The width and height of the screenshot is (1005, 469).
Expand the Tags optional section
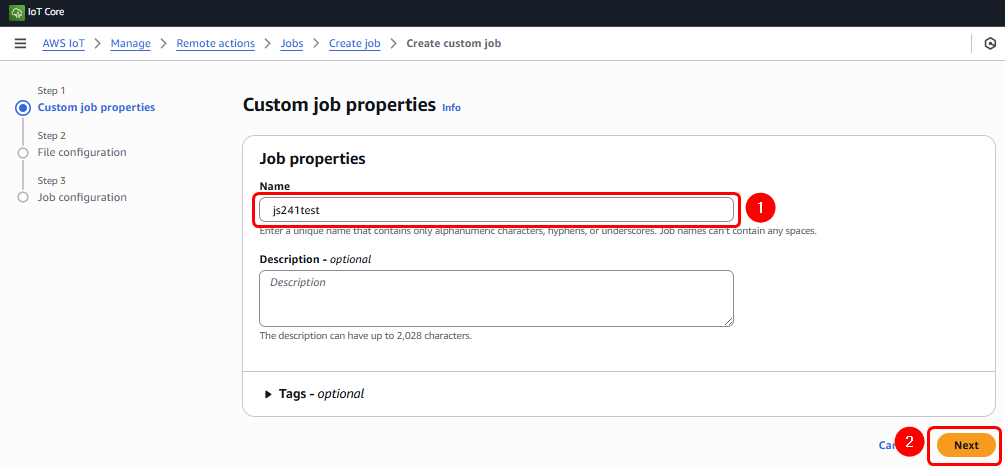point(268,394)
